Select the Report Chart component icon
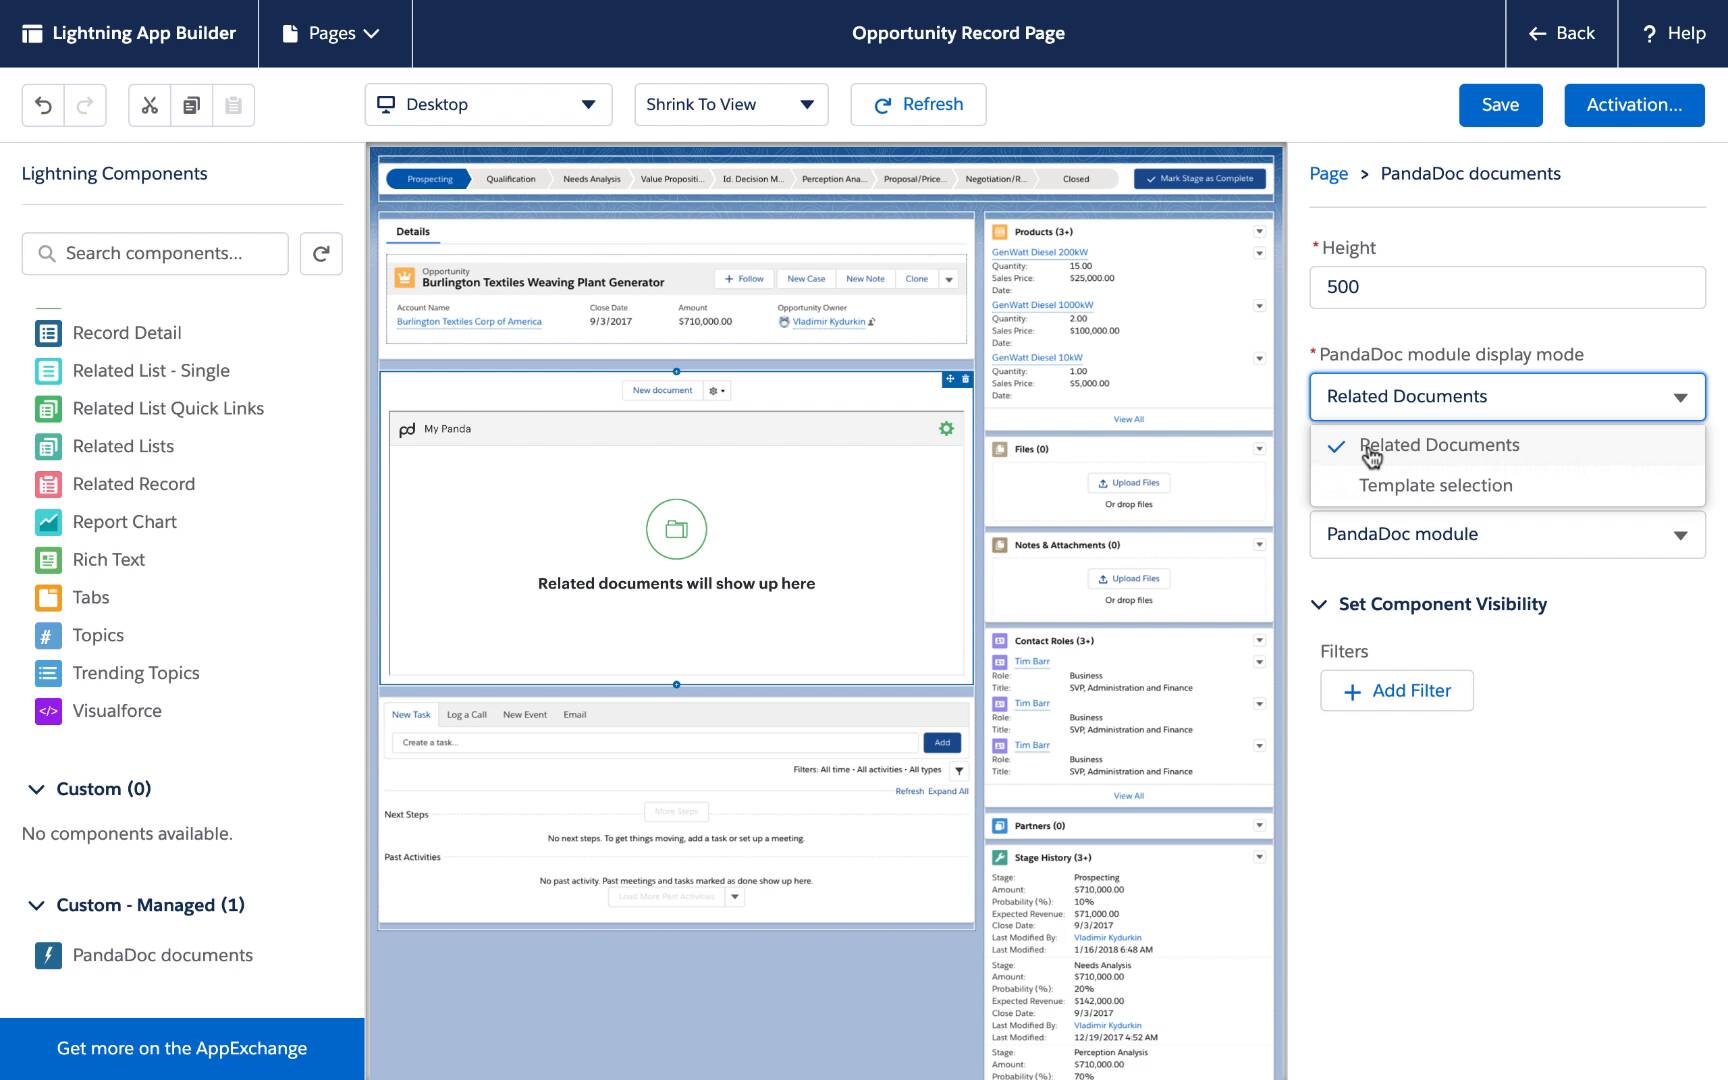1728x1080 pixels. point(48,522)
